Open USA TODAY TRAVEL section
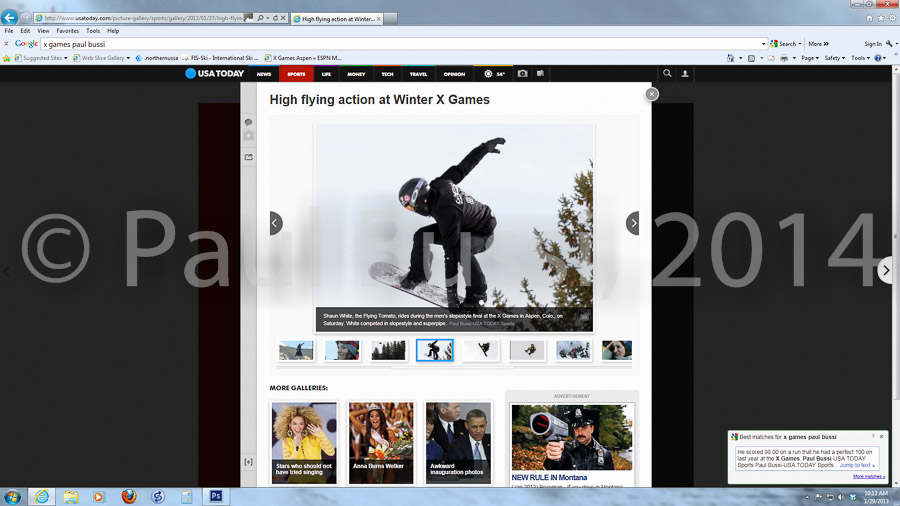The height and width of the screenshot is (506, 900). pyautogui.click(x=418, y=74)
